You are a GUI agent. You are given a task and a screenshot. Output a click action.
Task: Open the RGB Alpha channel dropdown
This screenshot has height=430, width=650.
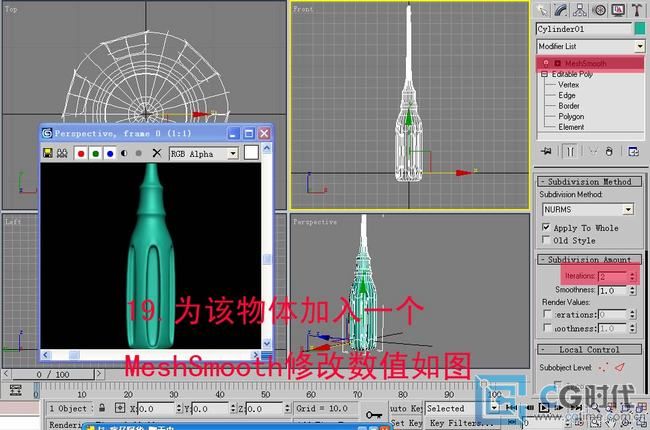pyautogui.click(x=204, y=154)
